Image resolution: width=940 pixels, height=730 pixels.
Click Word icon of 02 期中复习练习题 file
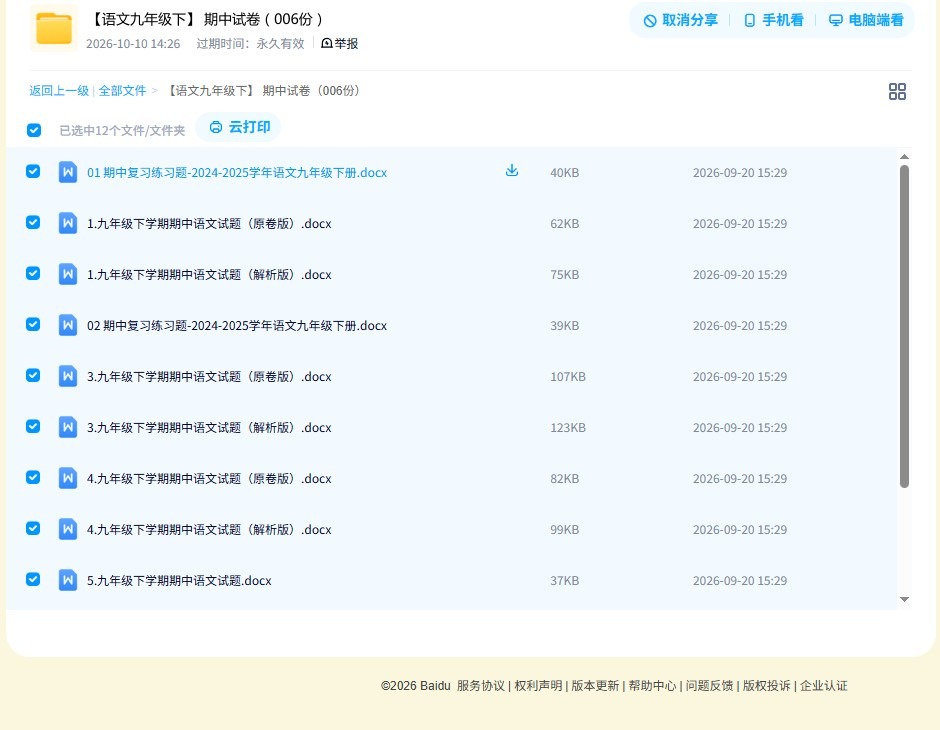point(68,325)
